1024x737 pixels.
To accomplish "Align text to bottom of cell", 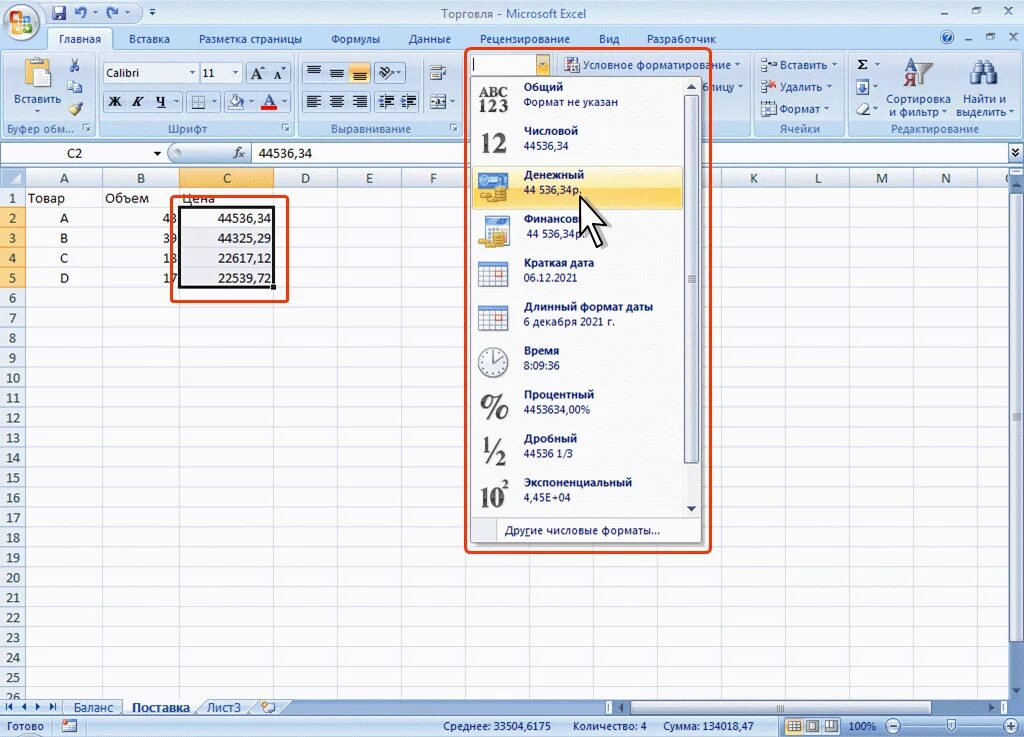I will [x=359, y=72].
